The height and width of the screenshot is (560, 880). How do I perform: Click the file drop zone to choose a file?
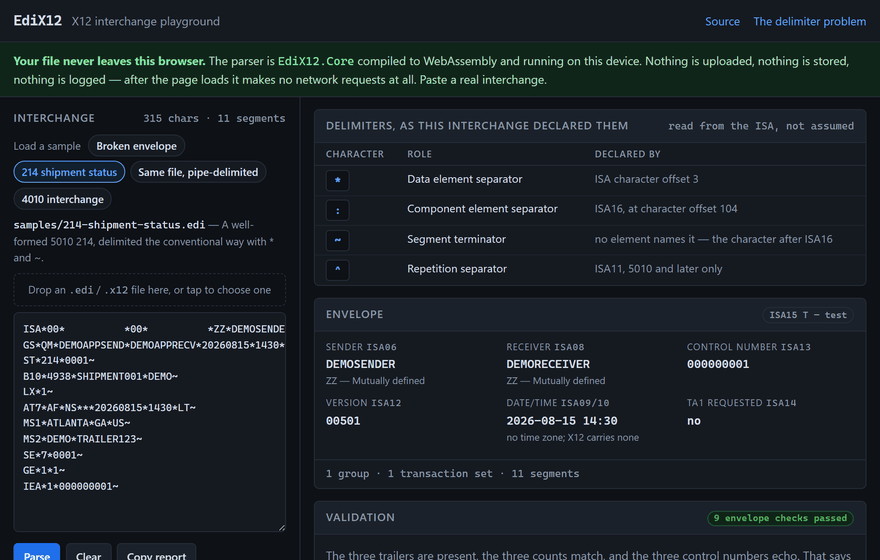[x=149, y=290]
